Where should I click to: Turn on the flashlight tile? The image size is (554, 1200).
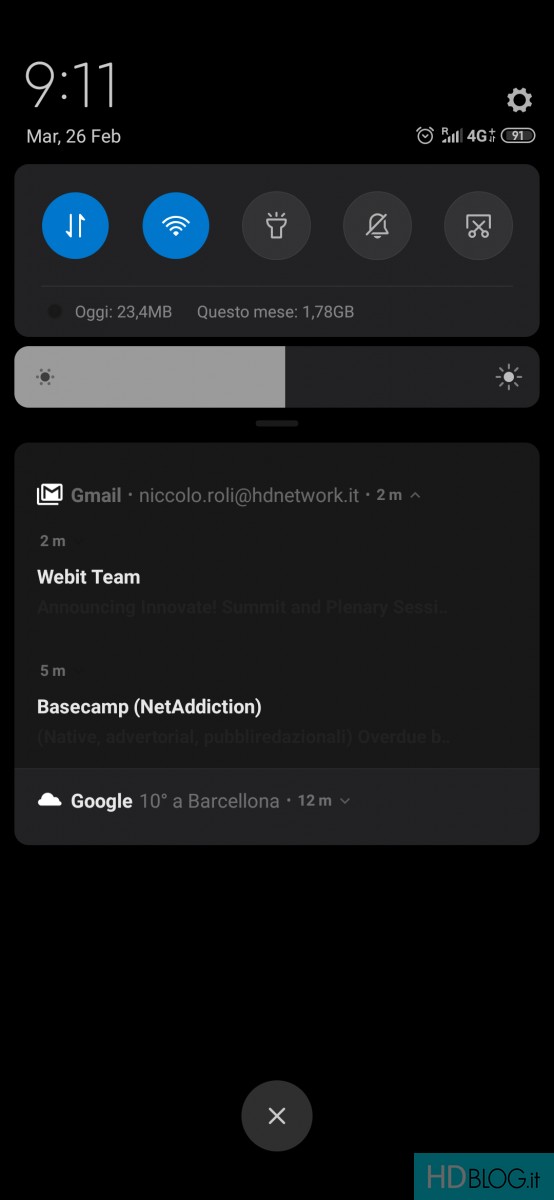(x=276, y=226)
